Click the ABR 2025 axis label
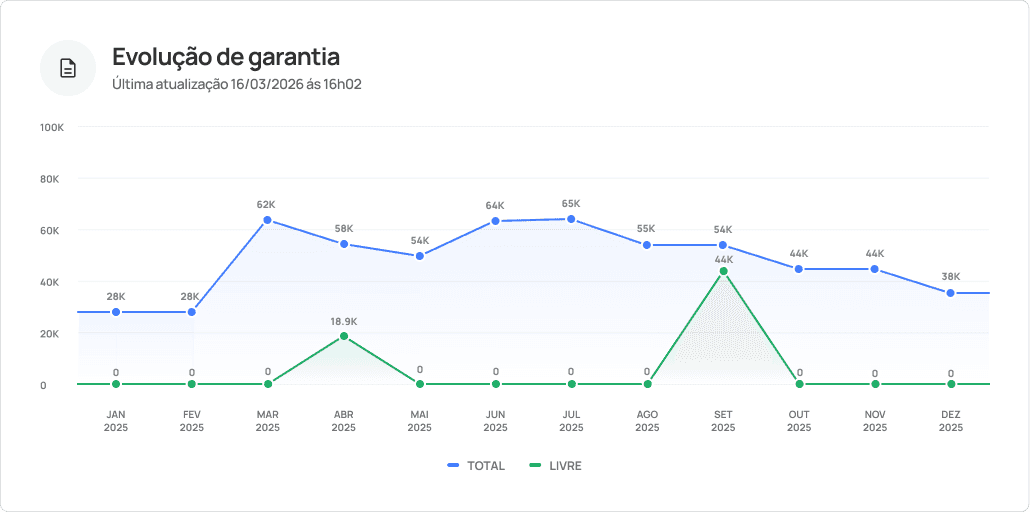Image resolution: width=1030 pixels, height=512 pixels. (344, 421)
